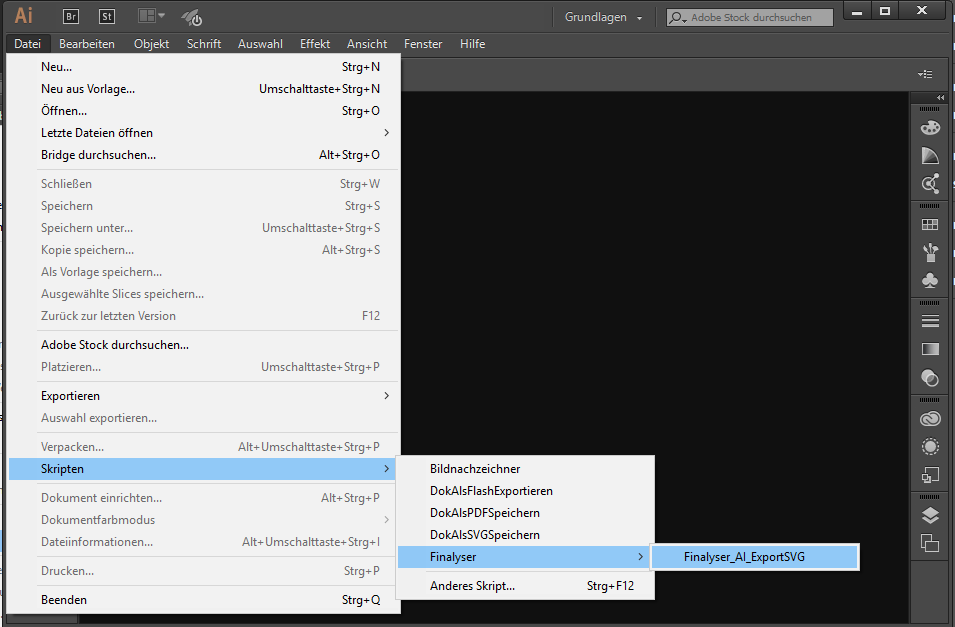Expand the collapsed panel dock arrows

[x=941, y=97]
